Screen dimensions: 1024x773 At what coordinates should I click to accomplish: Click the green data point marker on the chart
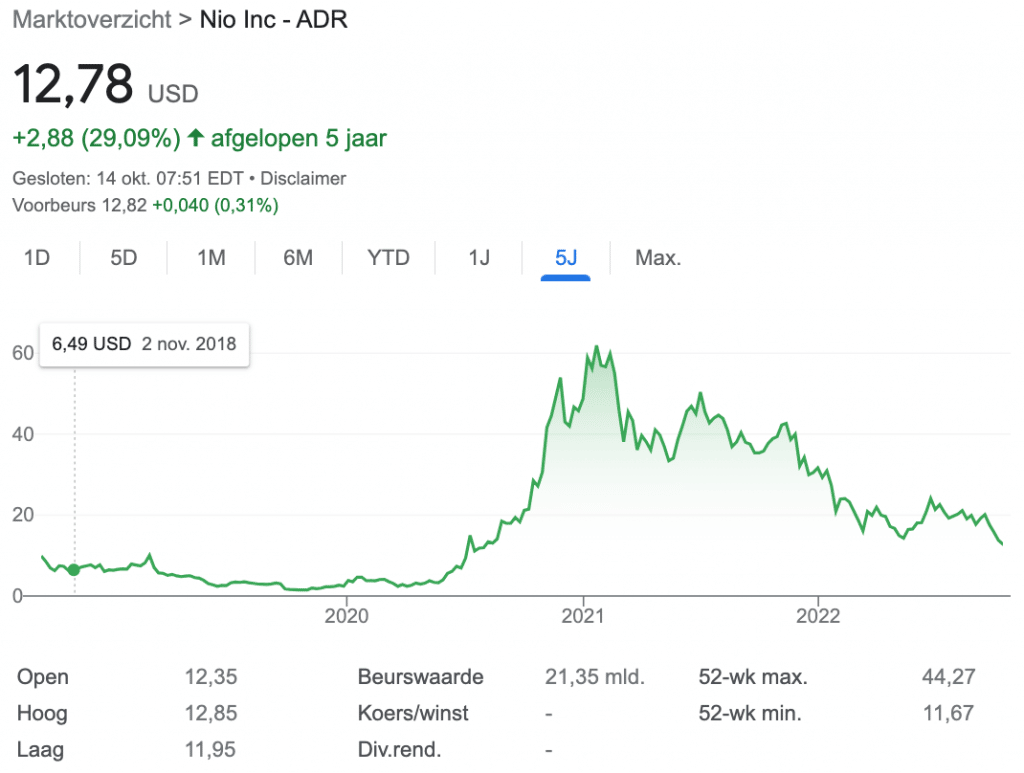click(x=73, y=570)
